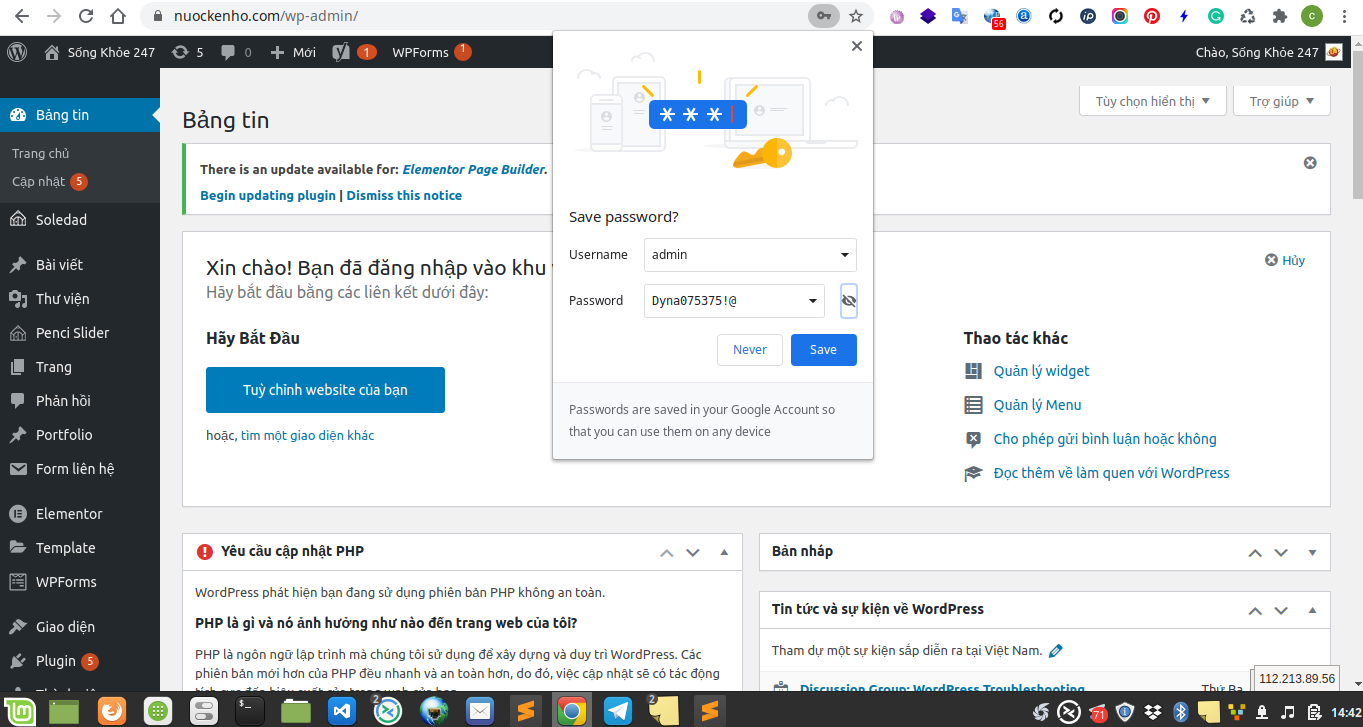
Task: Open Chào, Sống Khỏe 247 account menu
Action: click(x=1269, y=52)
